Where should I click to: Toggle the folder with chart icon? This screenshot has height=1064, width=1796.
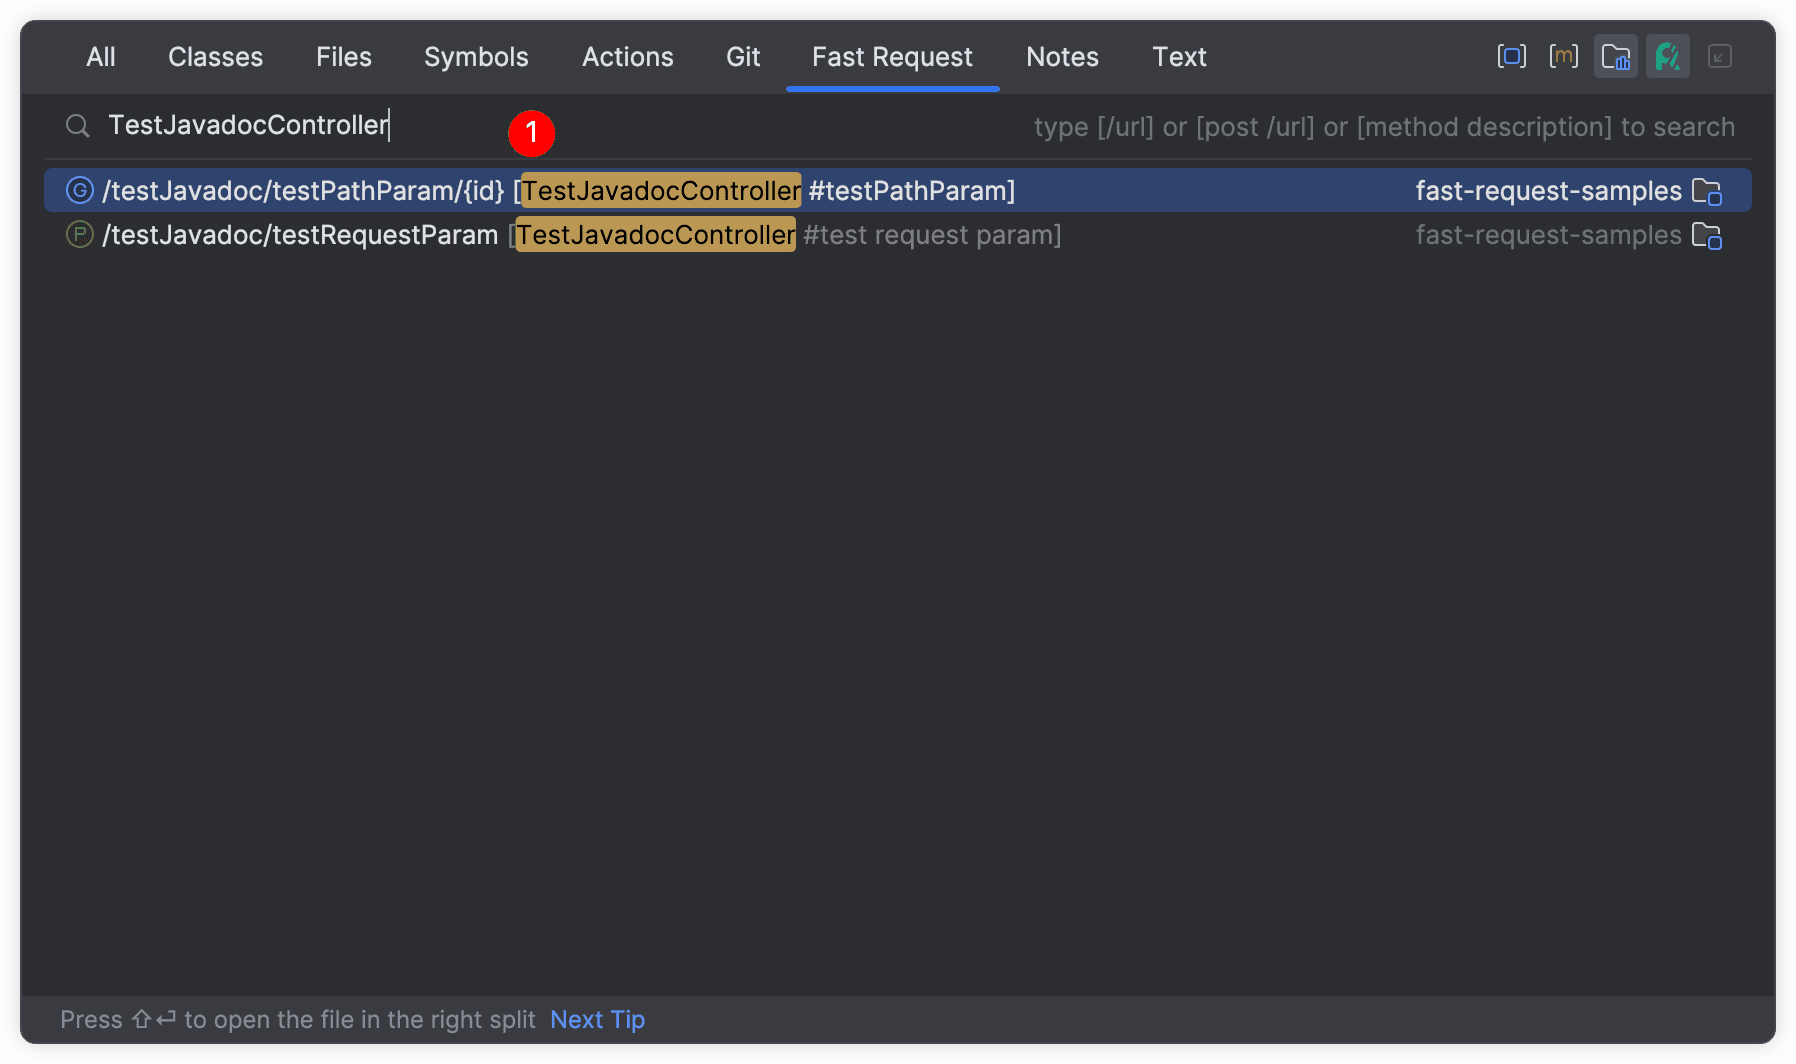point(1615,56)
